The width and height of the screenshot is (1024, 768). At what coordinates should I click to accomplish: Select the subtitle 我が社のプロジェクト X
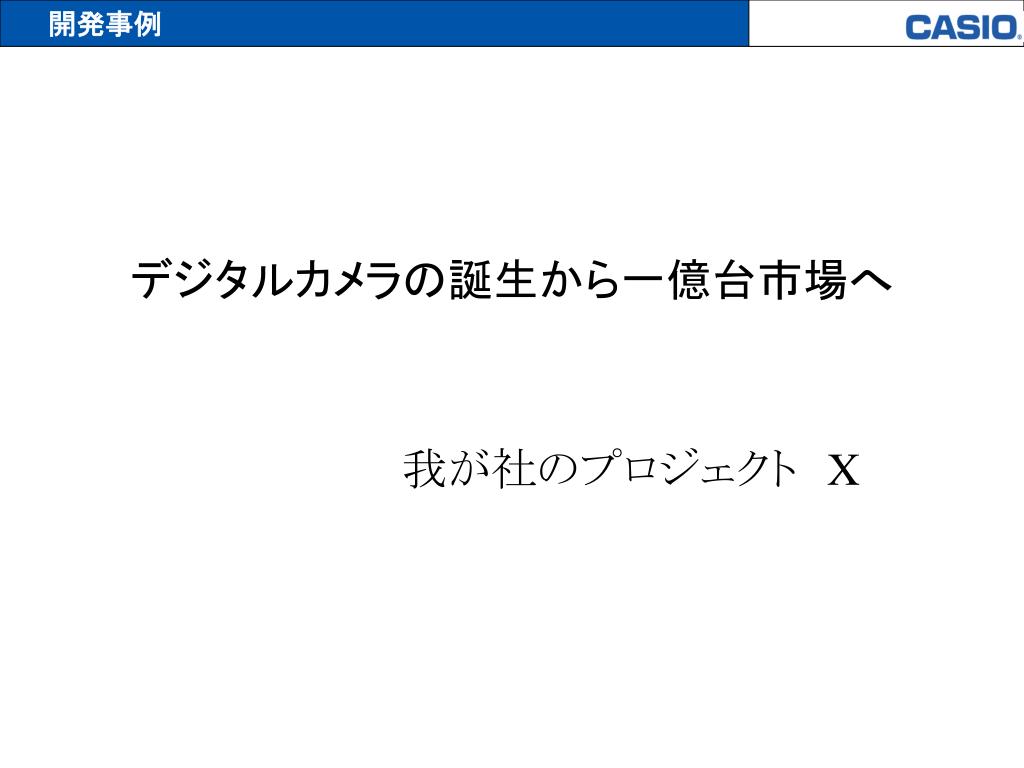tap(632, 469)
